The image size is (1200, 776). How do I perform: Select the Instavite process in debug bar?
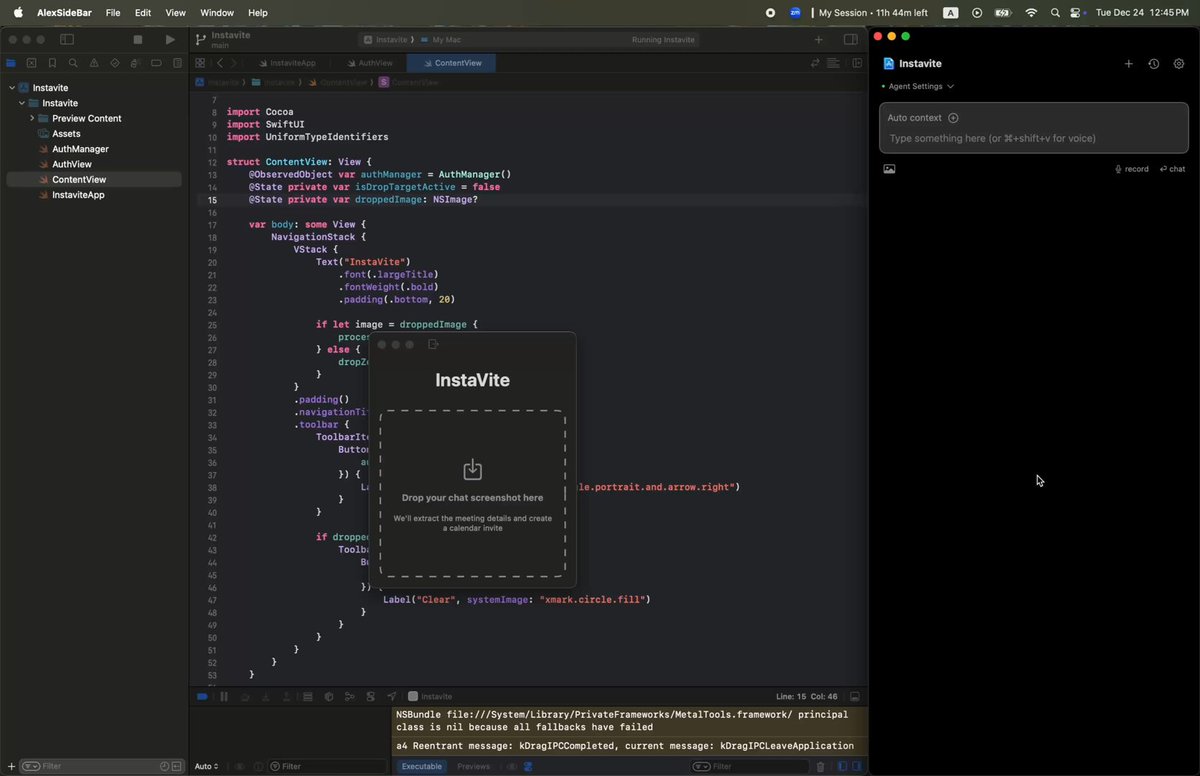(430, 696)
